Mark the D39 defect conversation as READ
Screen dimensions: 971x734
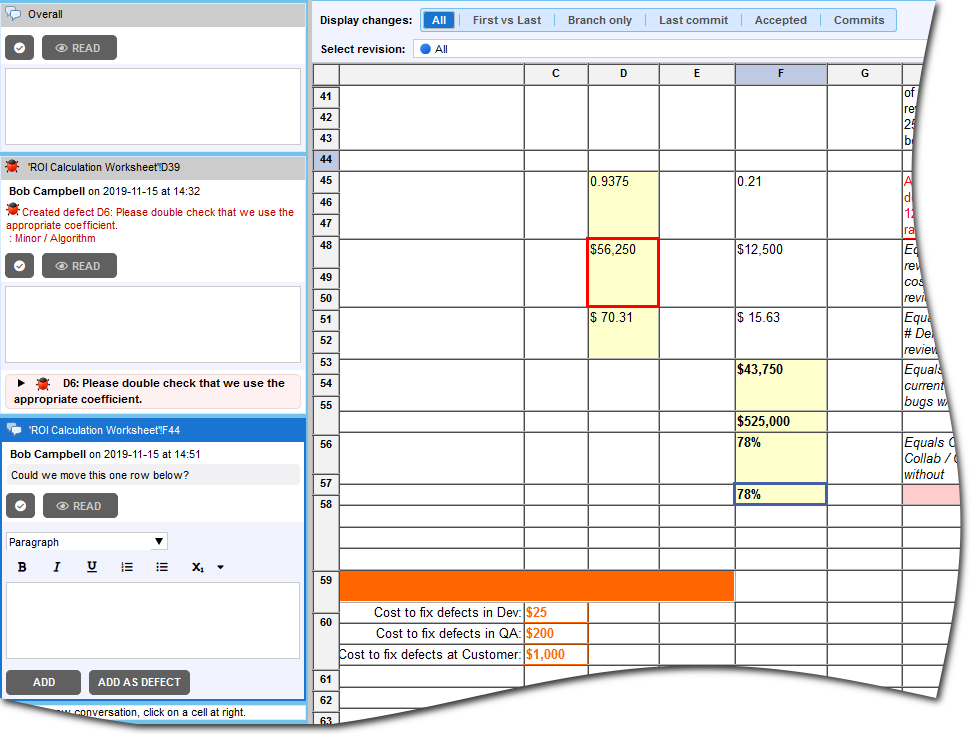(79, 266)
